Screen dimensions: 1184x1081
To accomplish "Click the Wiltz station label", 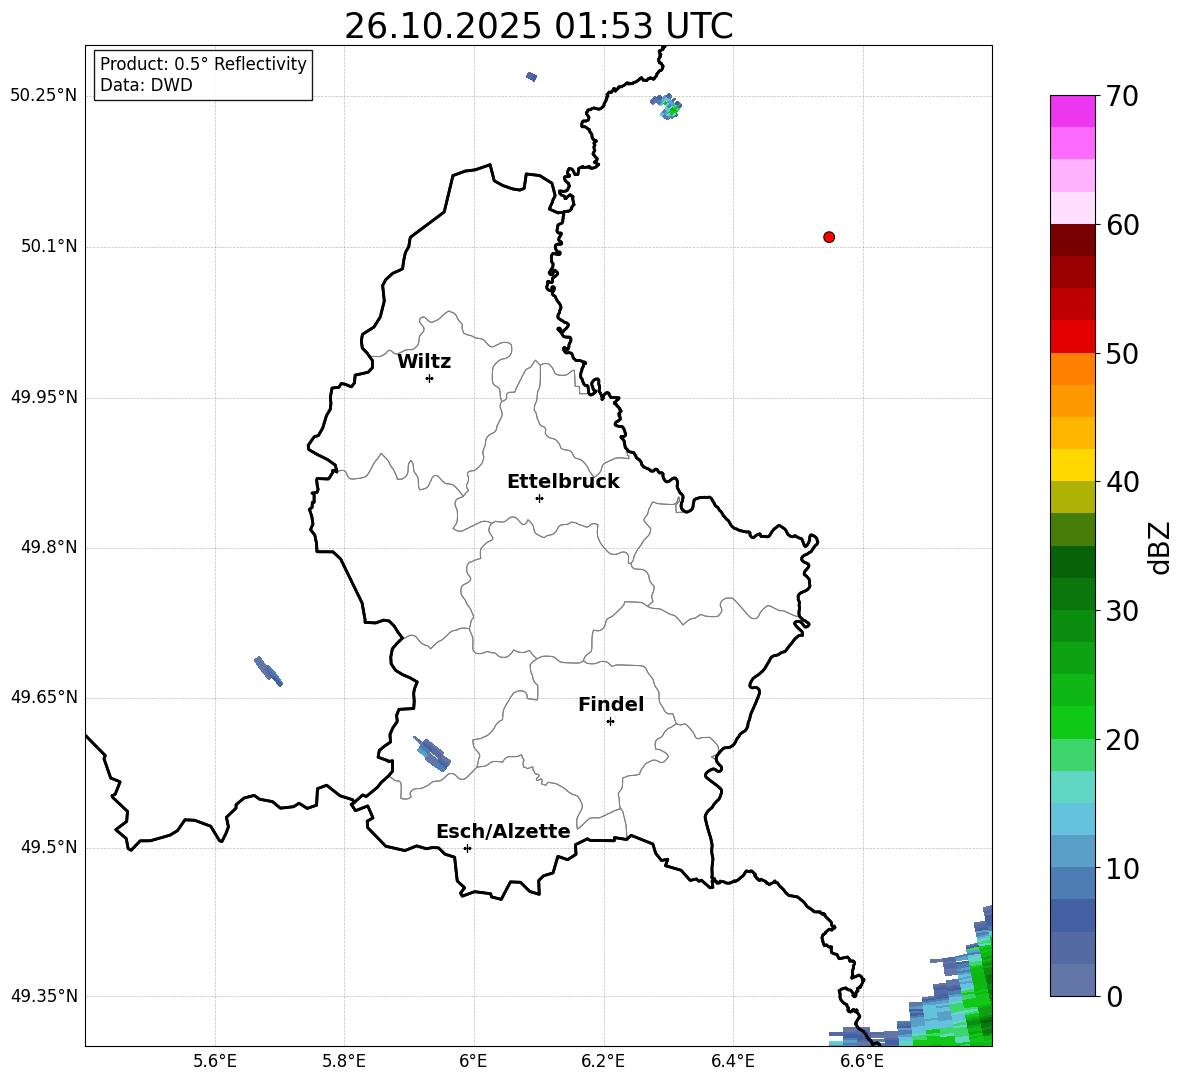I will tap(424, 362).
